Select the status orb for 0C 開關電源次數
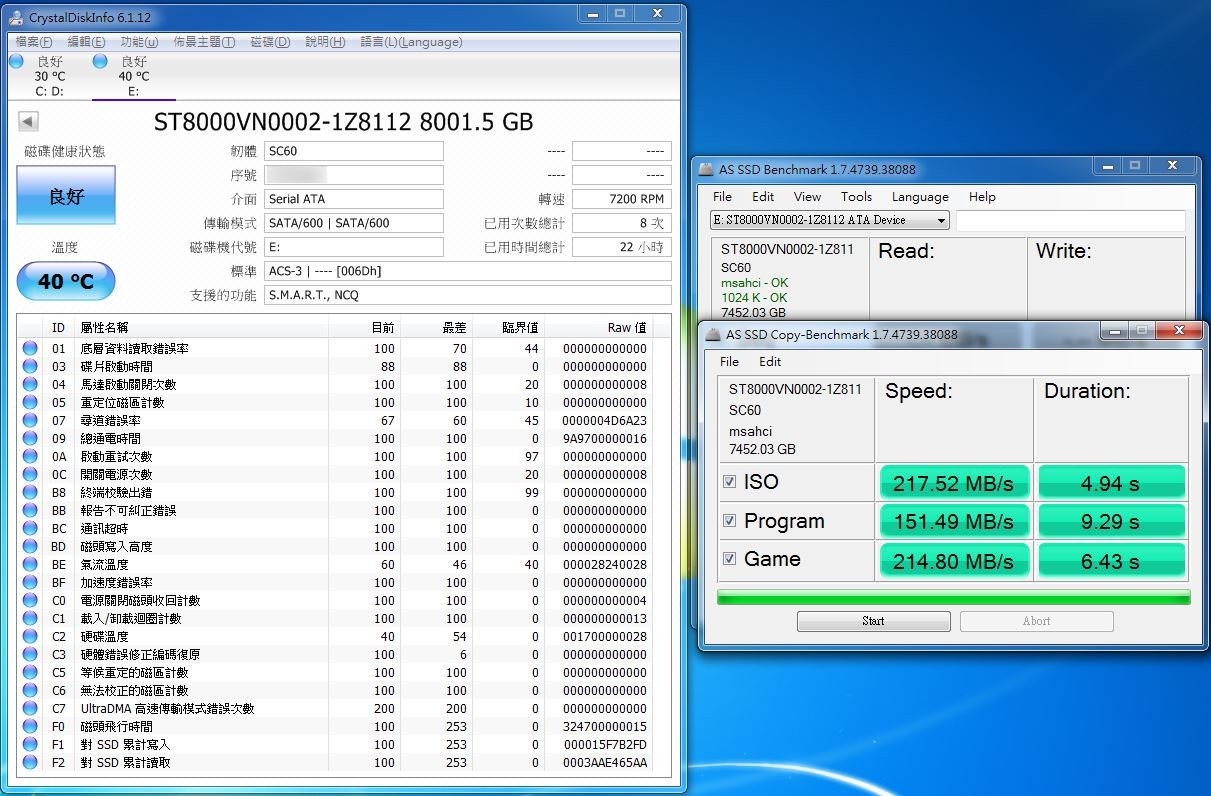The width and height of the screenshot is (1211, 796). (30, 474)
